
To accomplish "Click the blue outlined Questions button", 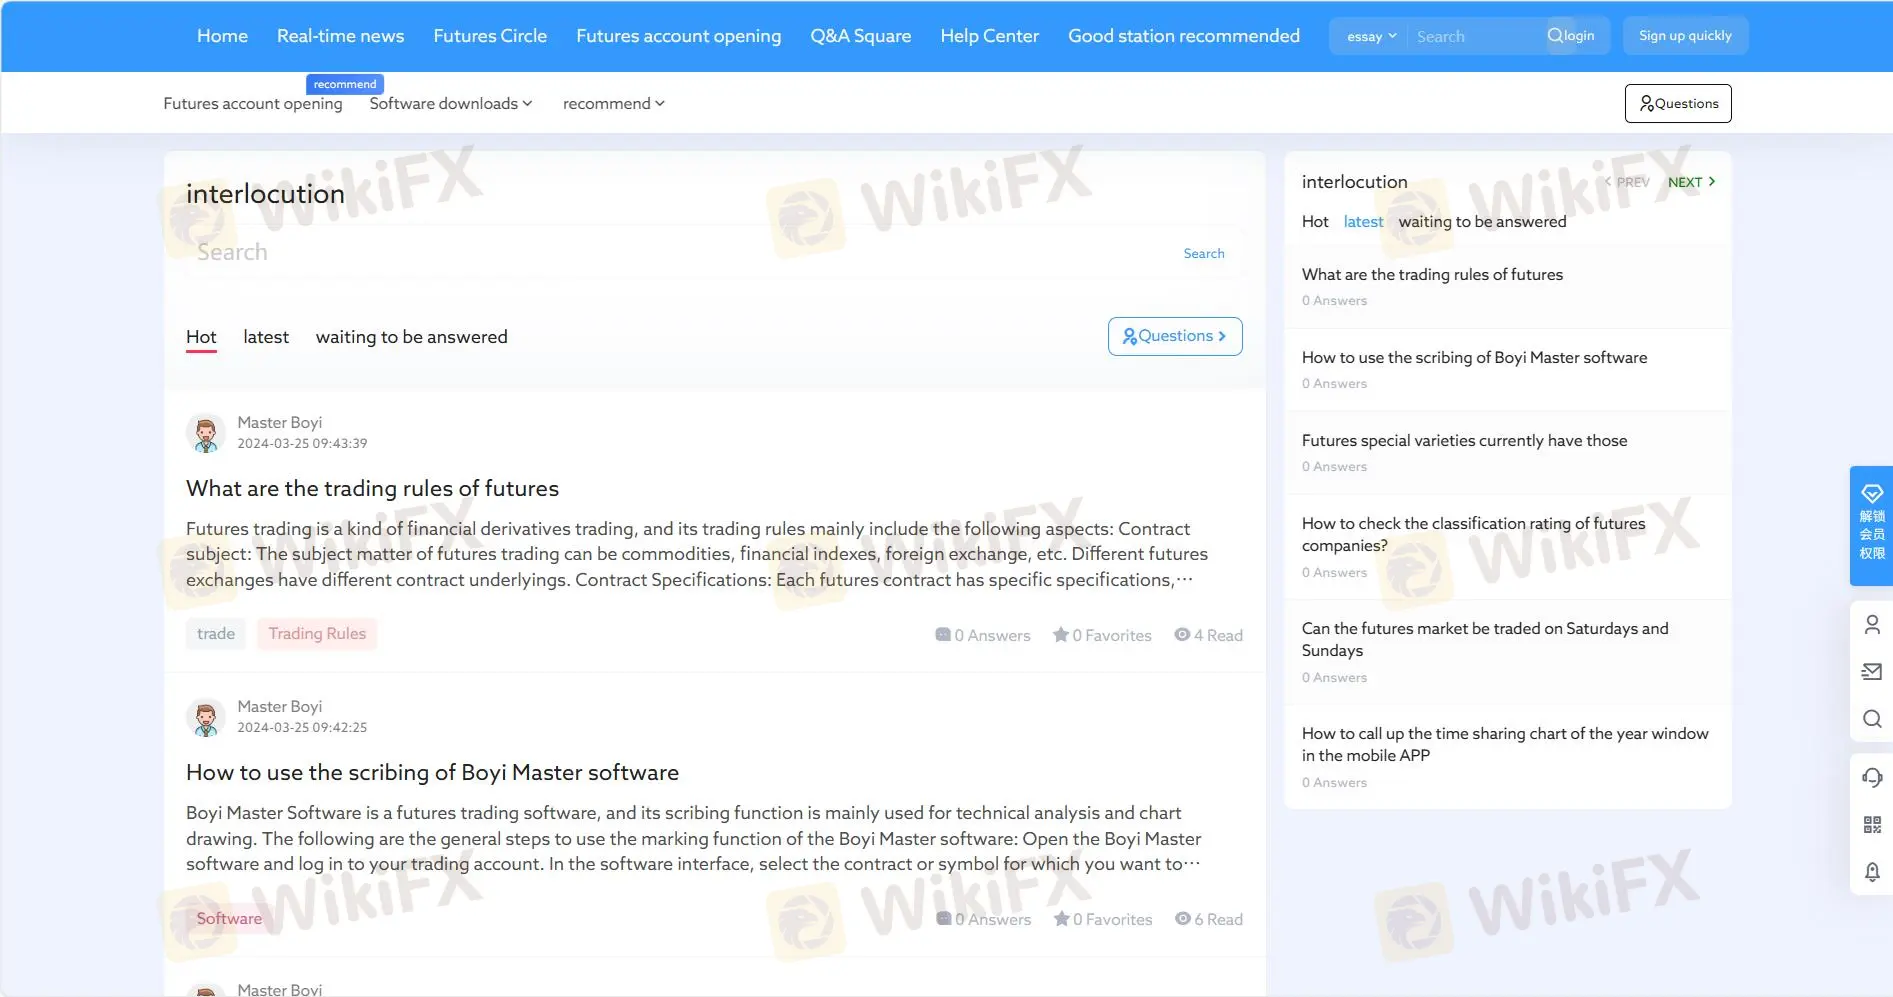I will (x=1174, y=337).
